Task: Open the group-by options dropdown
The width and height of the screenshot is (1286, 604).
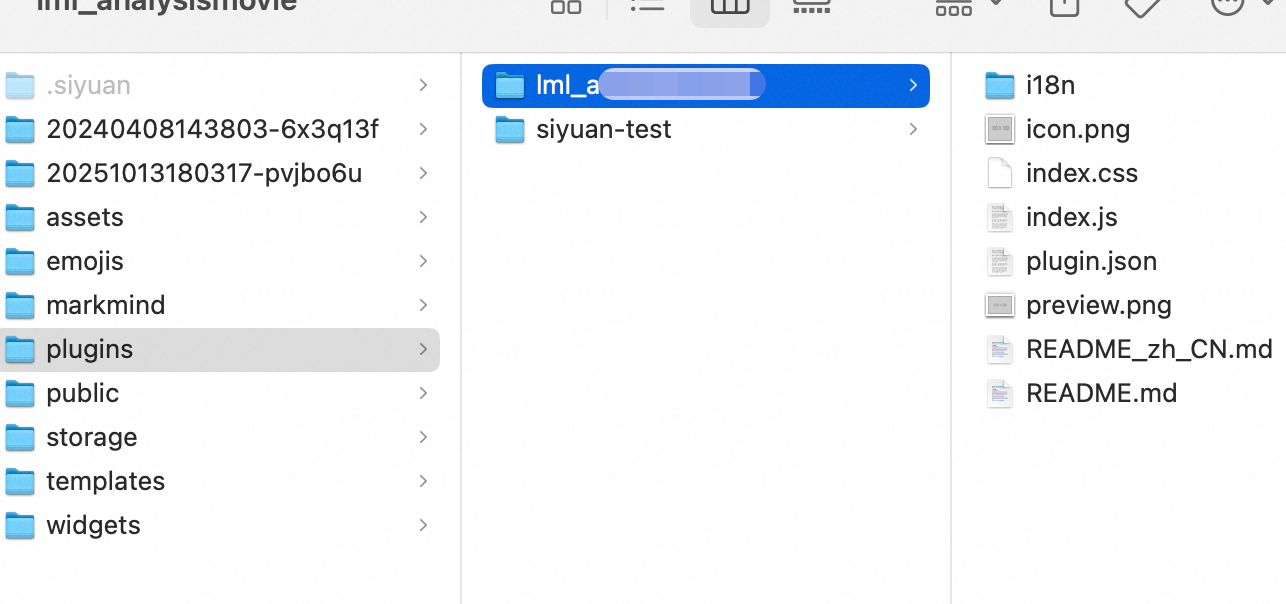Action: [968, 6]
